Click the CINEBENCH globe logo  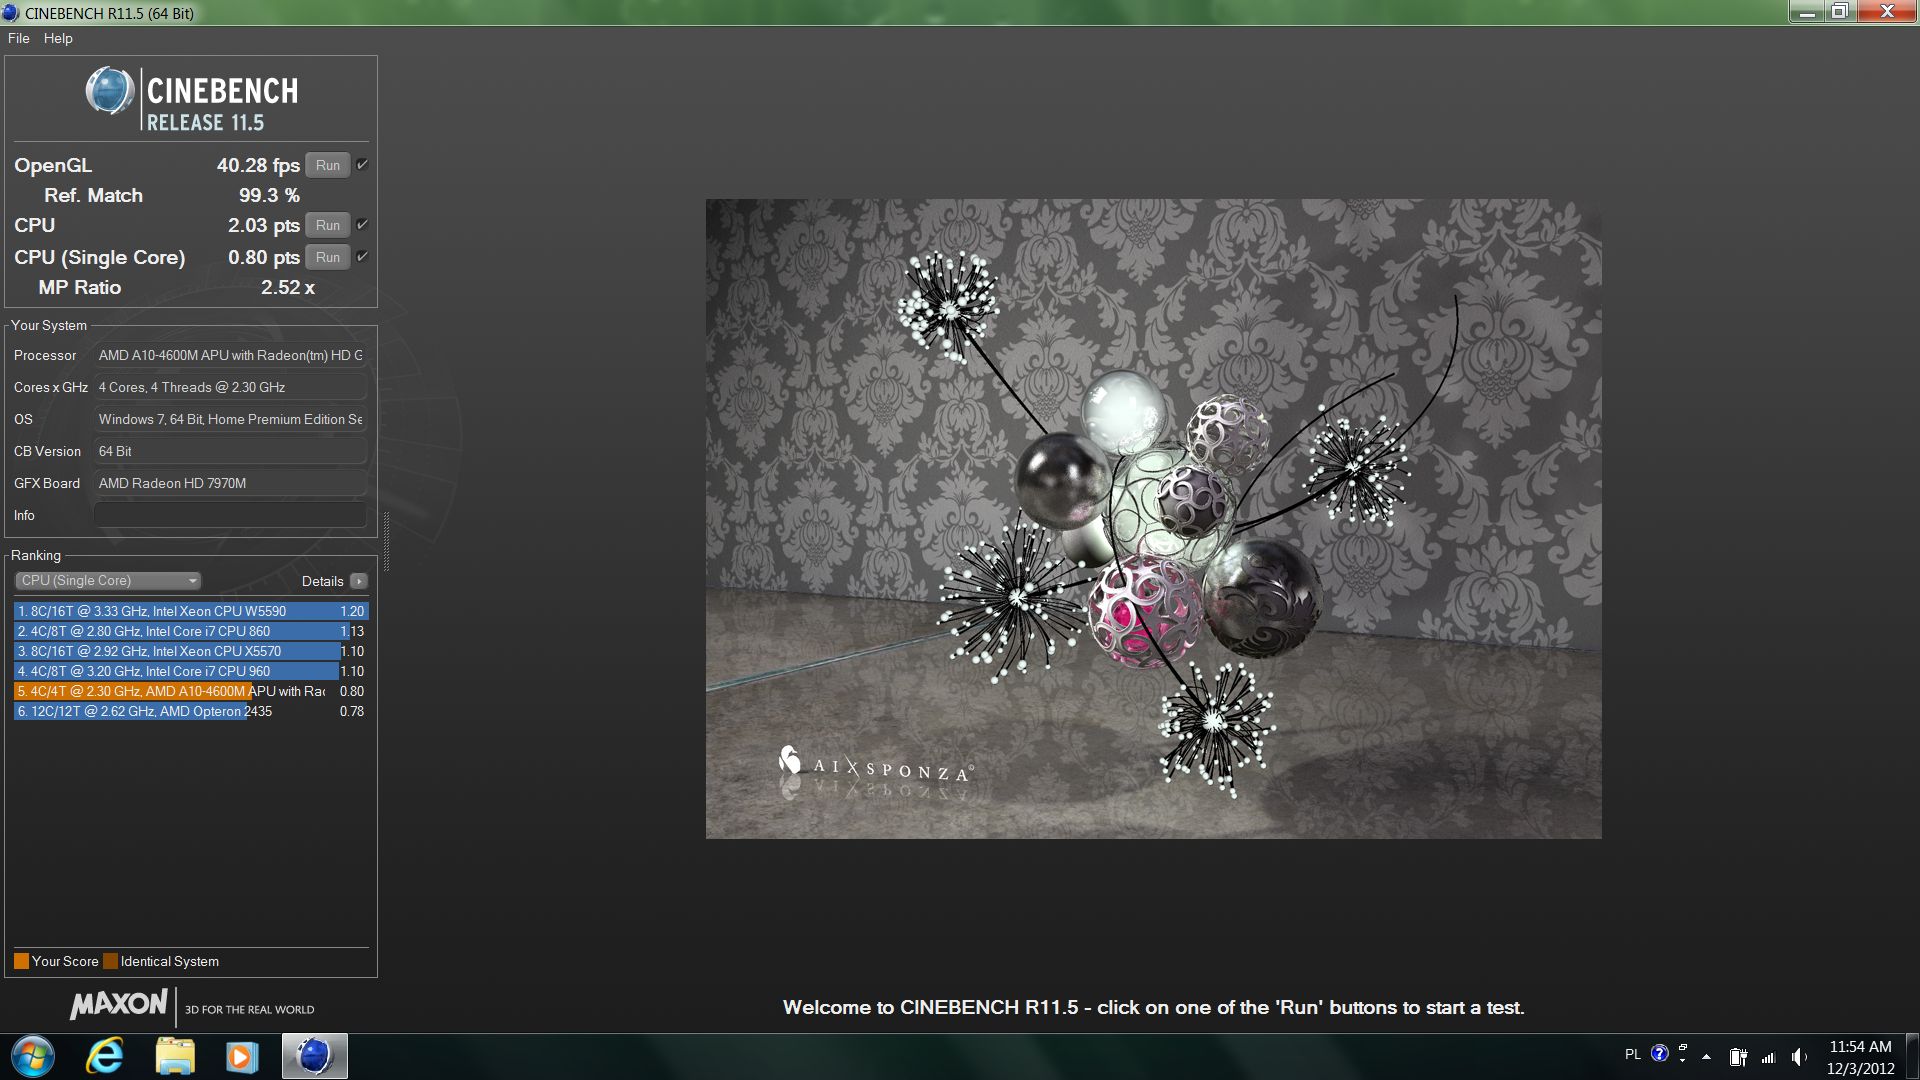[x=109, y=92]
